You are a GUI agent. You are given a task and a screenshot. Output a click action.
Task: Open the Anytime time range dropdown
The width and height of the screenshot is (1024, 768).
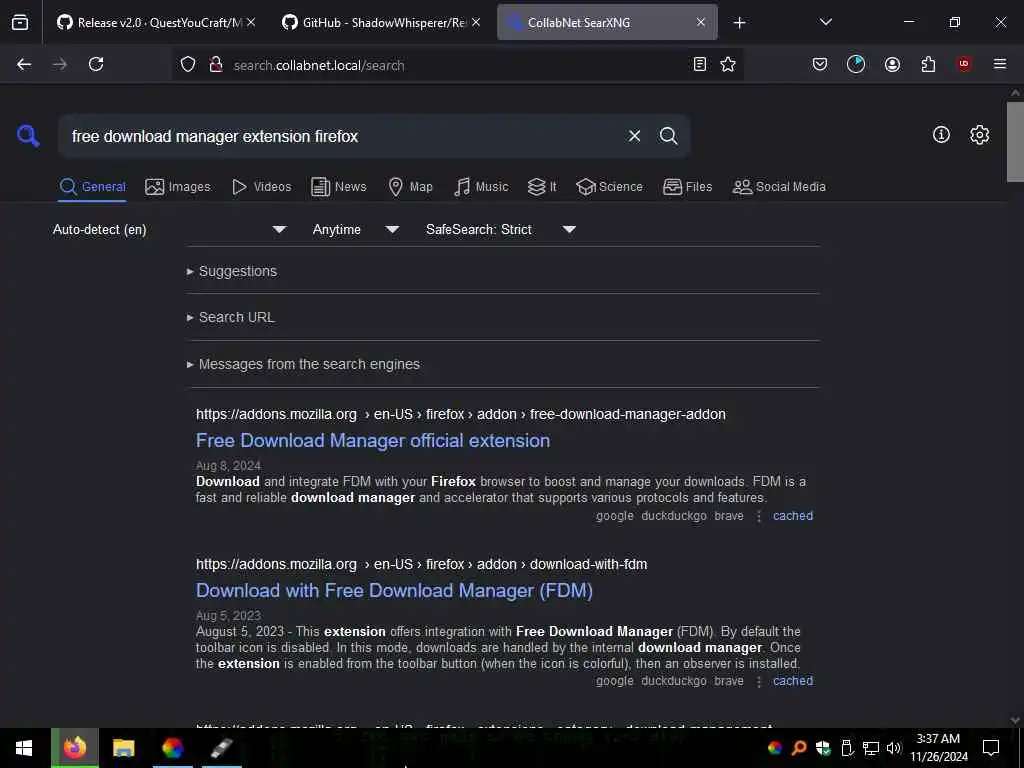(x=356, y=229)
